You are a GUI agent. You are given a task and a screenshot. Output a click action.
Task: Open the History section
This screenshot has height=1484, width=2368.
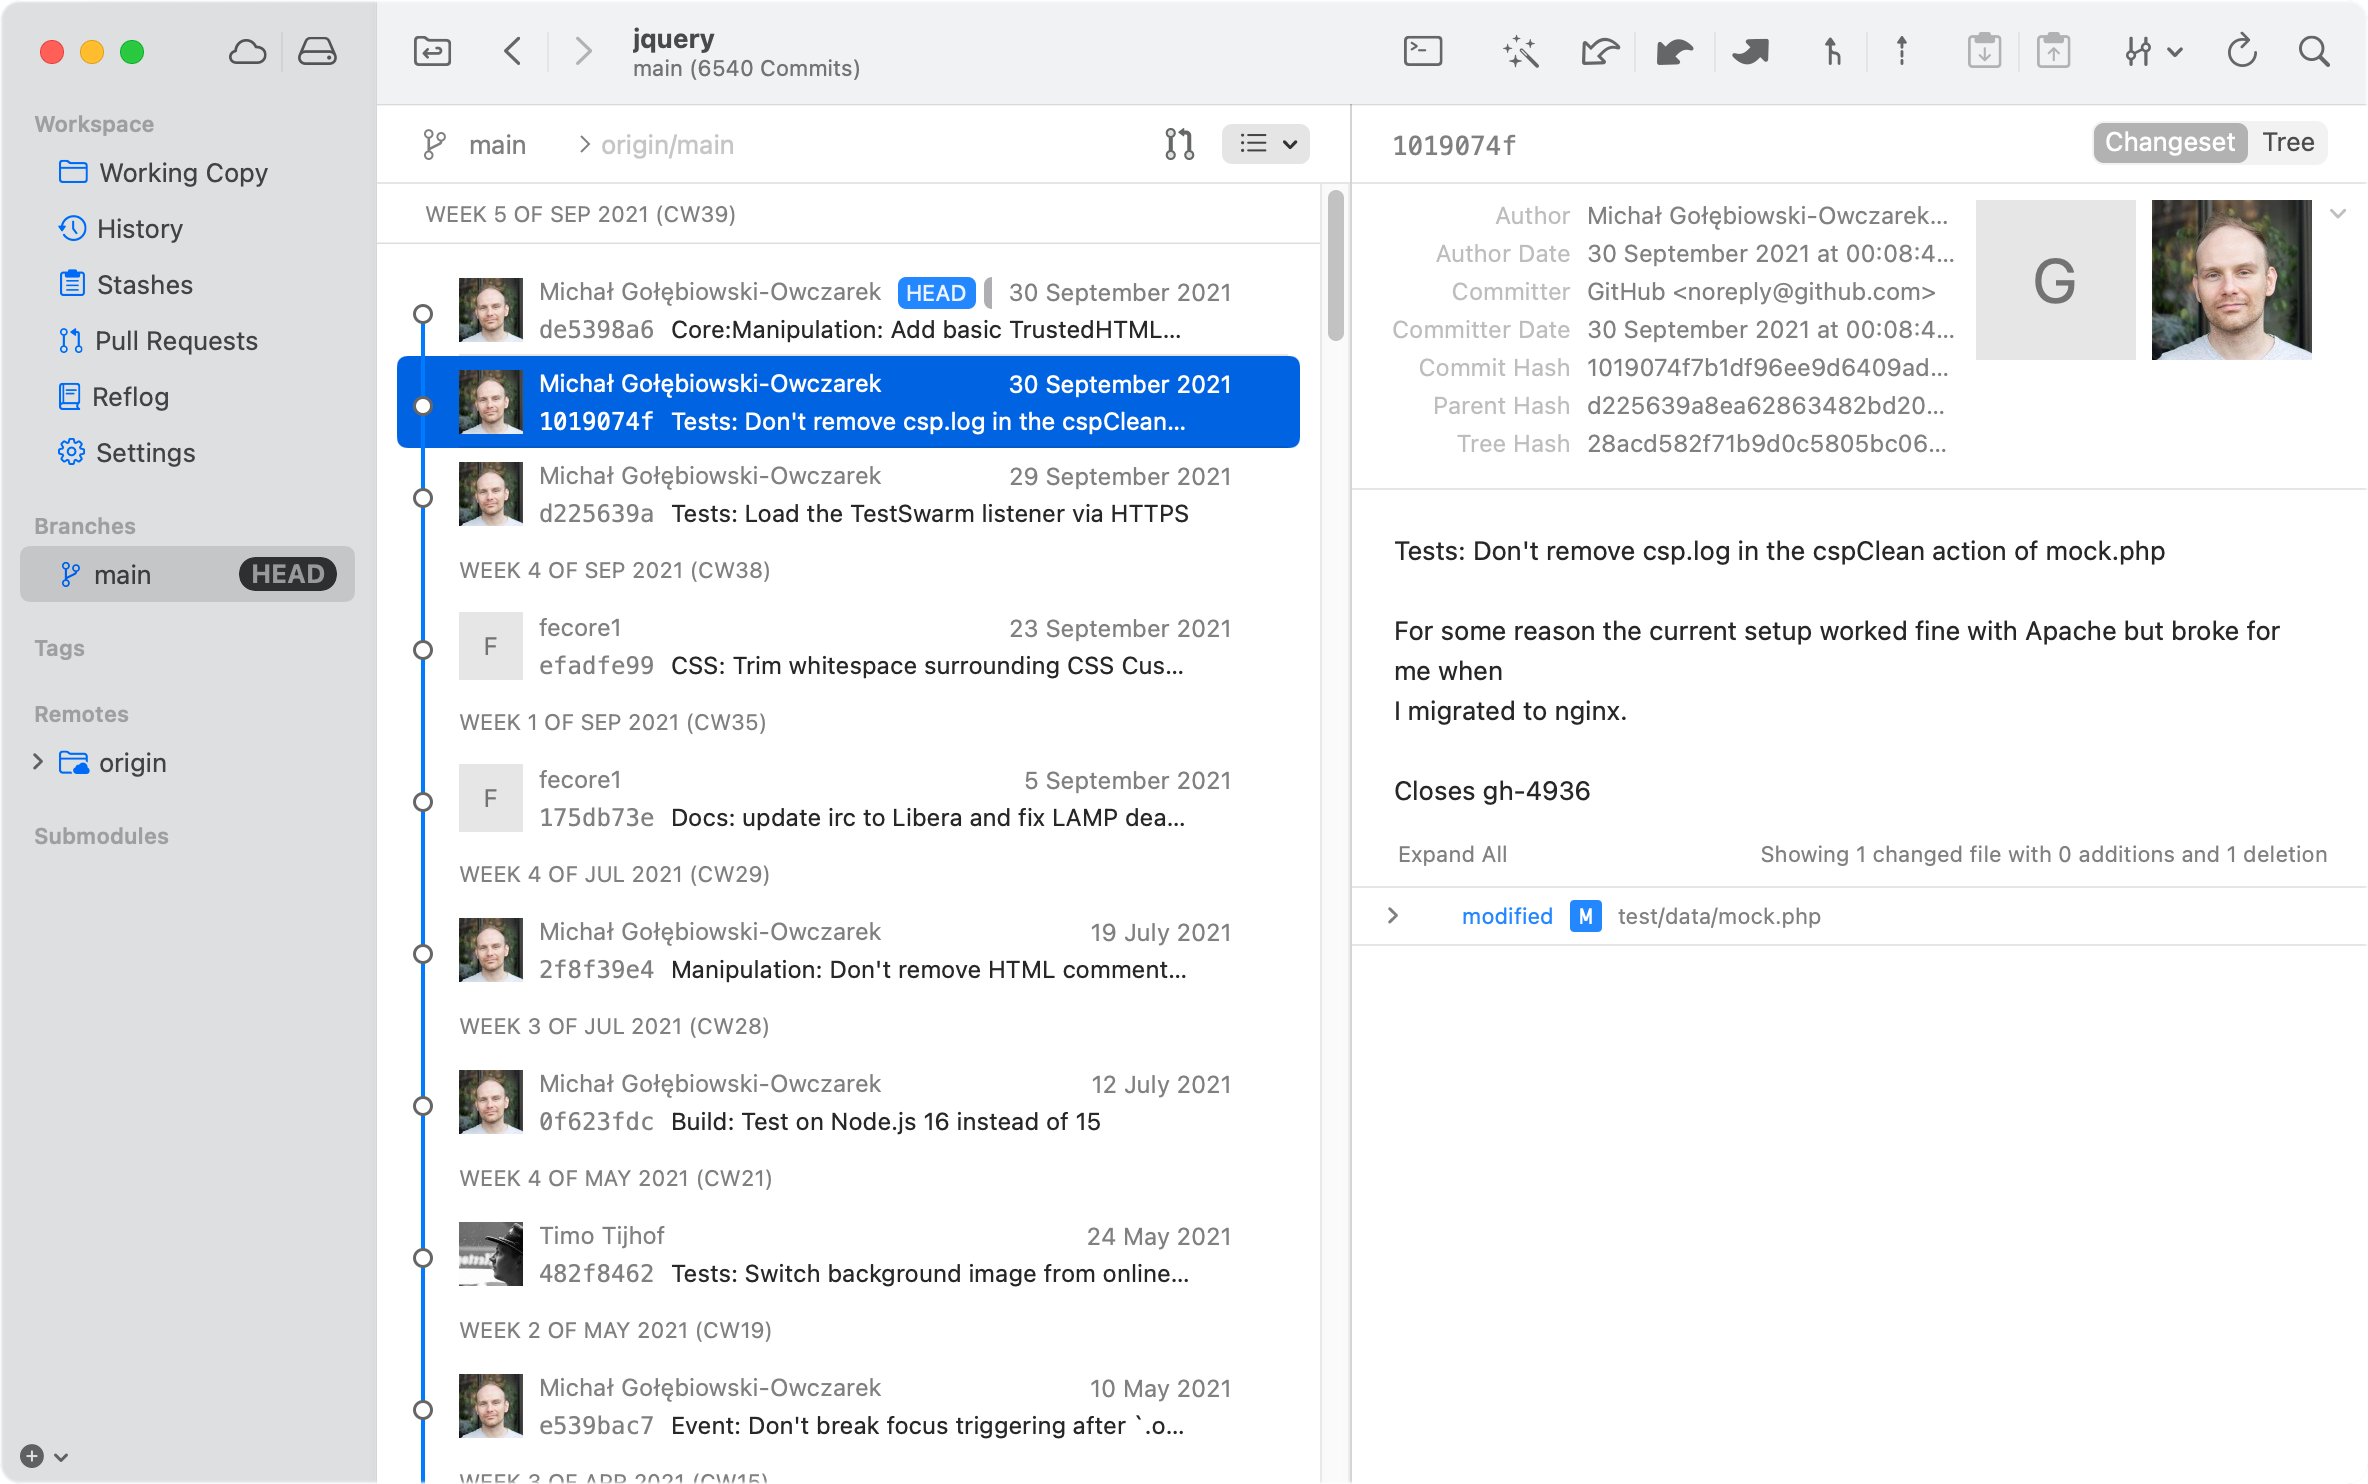139,229
